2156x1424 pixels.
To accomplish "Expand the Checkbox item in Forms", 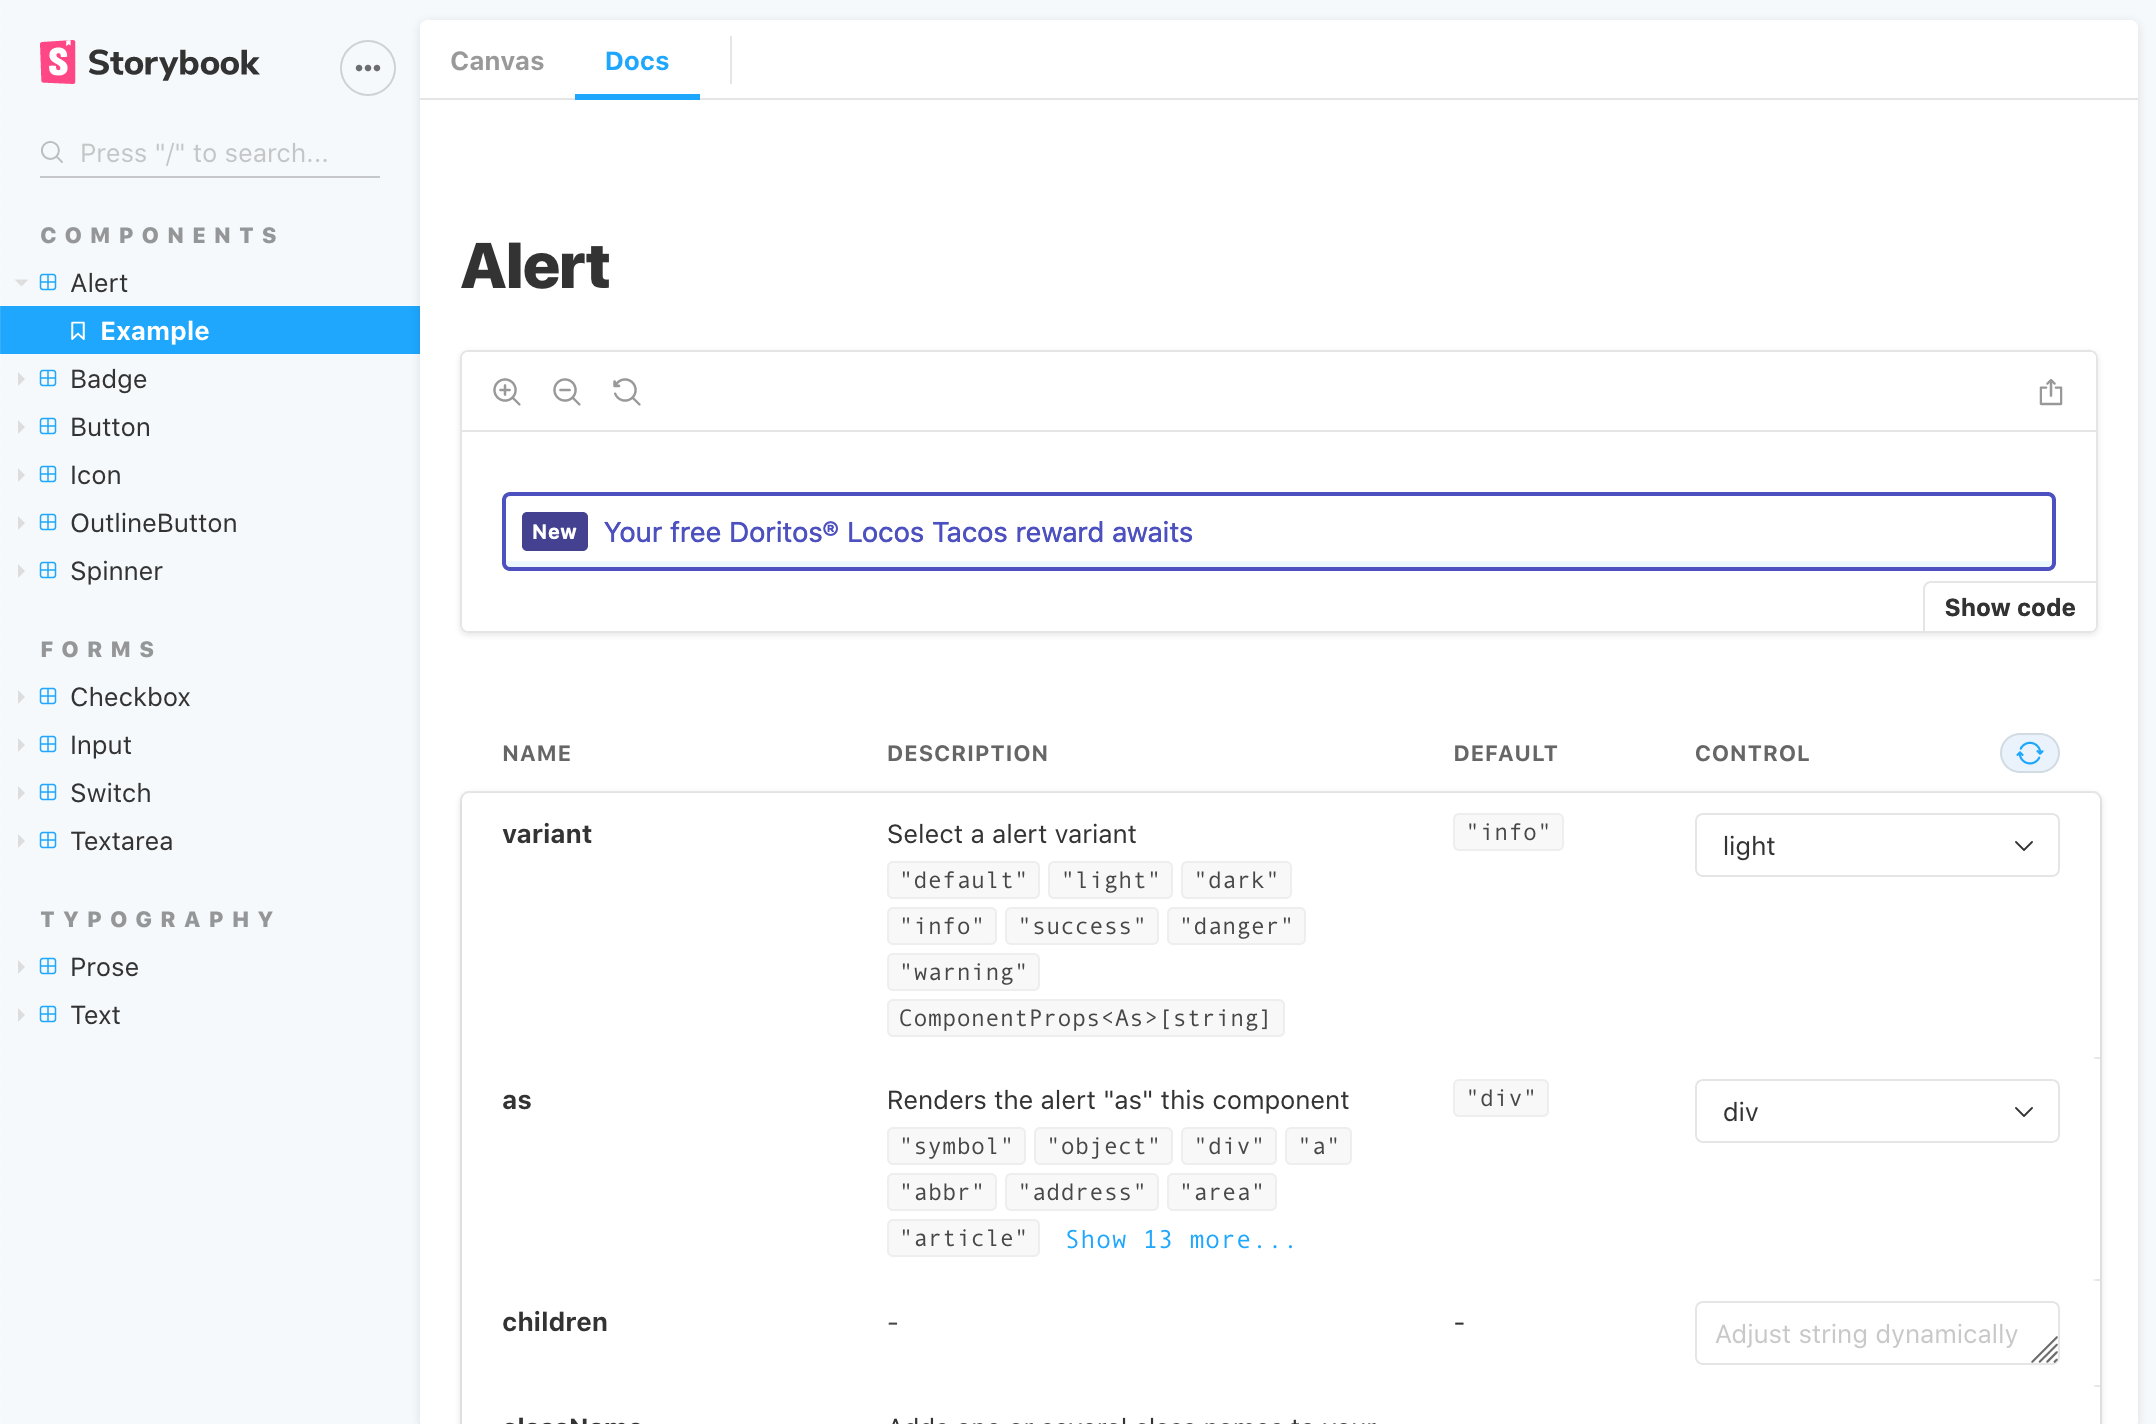I will tap(129, 697).
